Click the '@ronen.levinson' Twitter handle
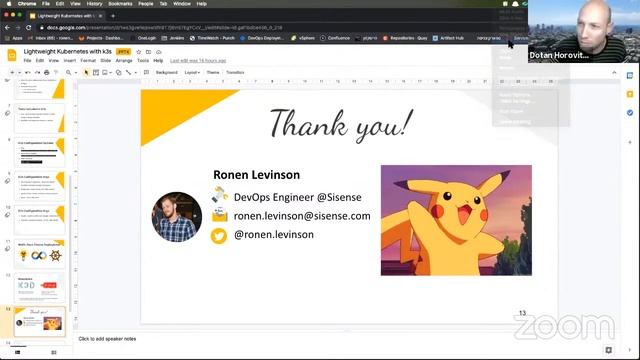 point(273,235)
